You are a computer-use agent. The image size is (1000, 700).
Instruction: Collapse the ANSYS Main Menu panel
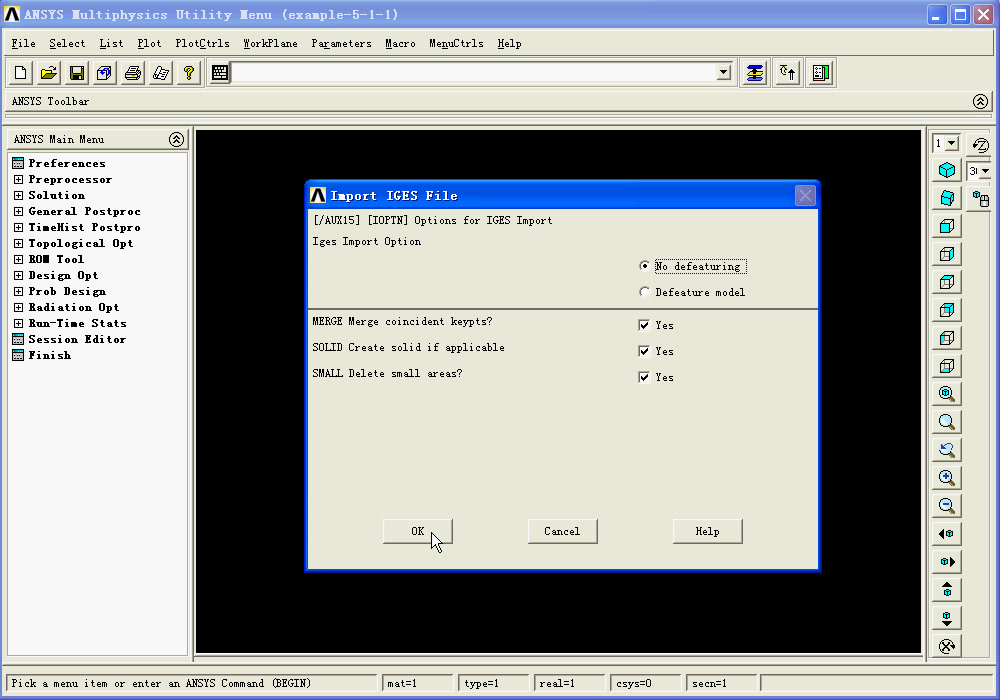pos(176,139)
